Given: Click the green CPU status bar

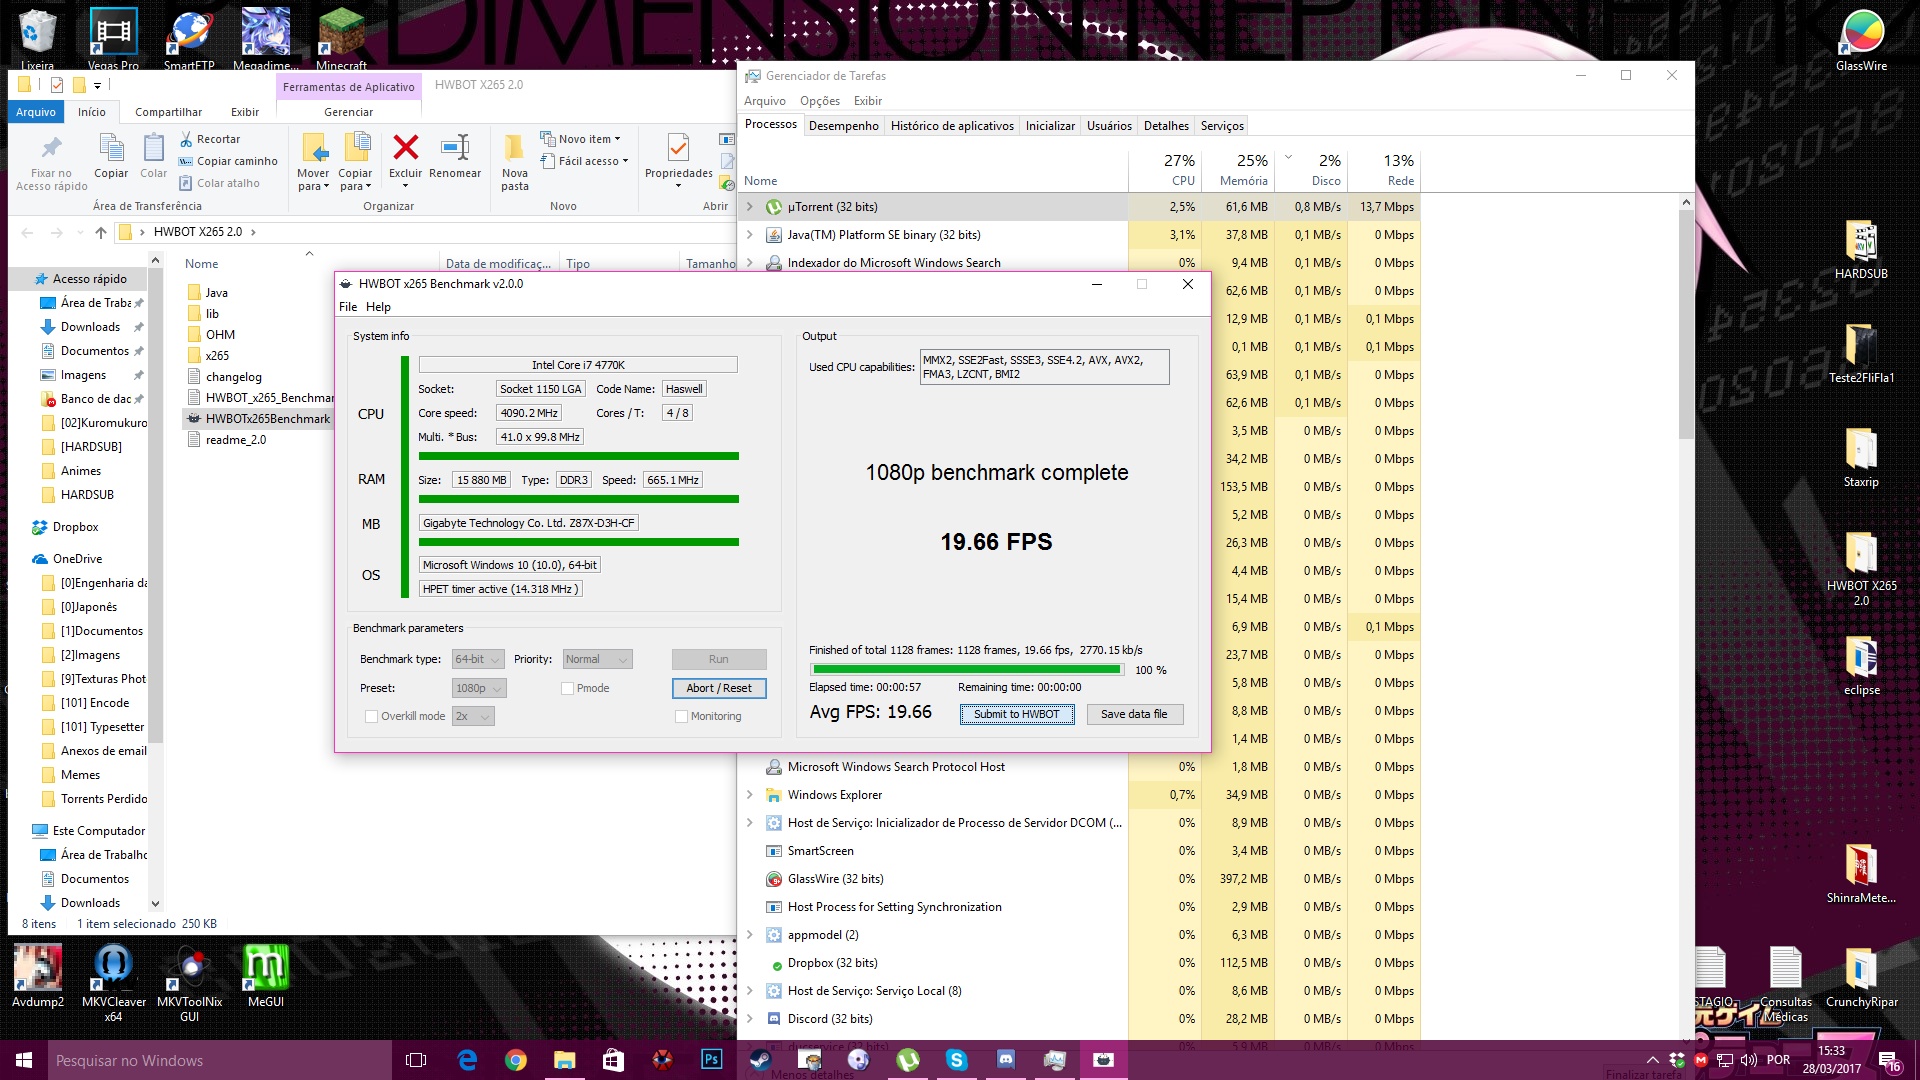Looking at the screenshot, I should tap(578, 456).
